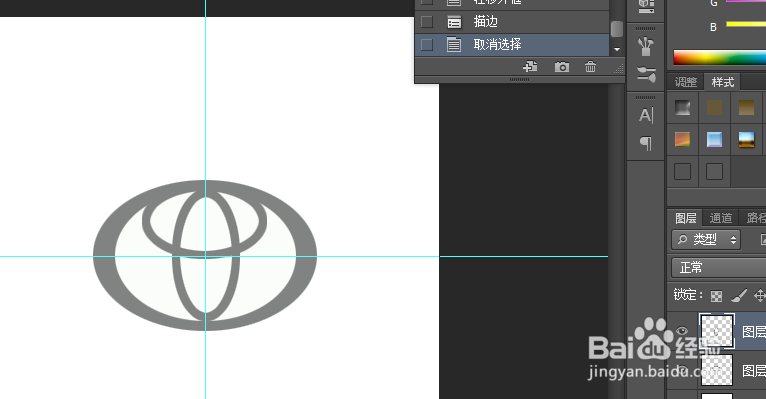Apply the flat brown style swatch
766x399 pixels.
(714, 108)
